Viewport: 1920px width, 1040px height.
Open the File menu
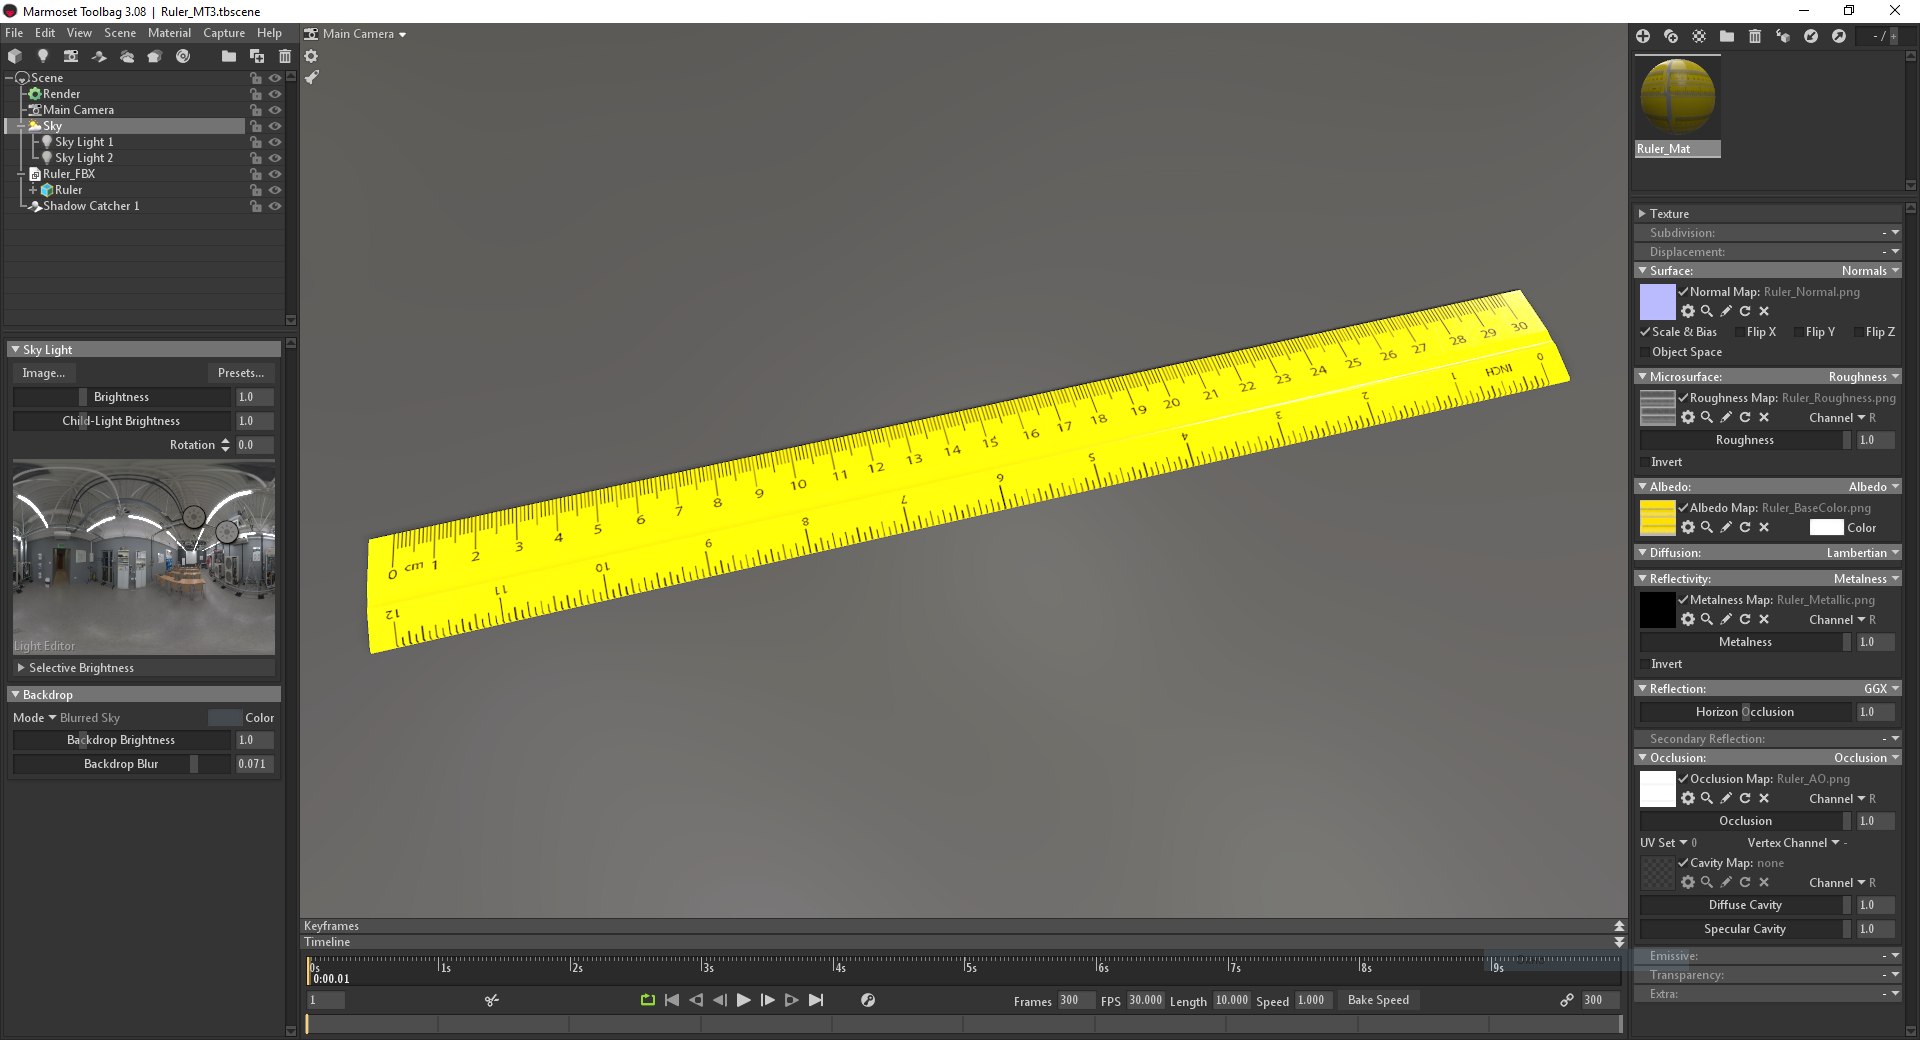point(14,33)
